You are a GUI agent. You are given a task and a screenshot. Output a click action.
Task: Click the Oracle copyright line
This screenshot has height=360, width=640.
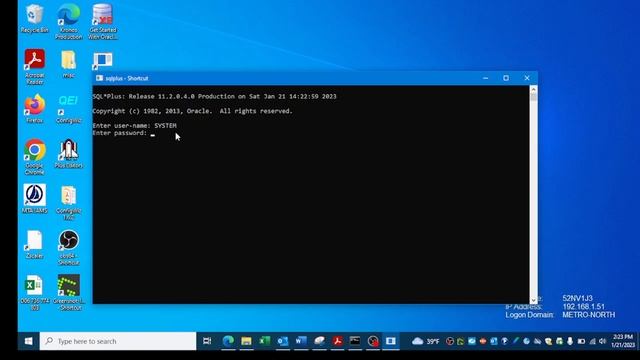(x=193, y=111)
